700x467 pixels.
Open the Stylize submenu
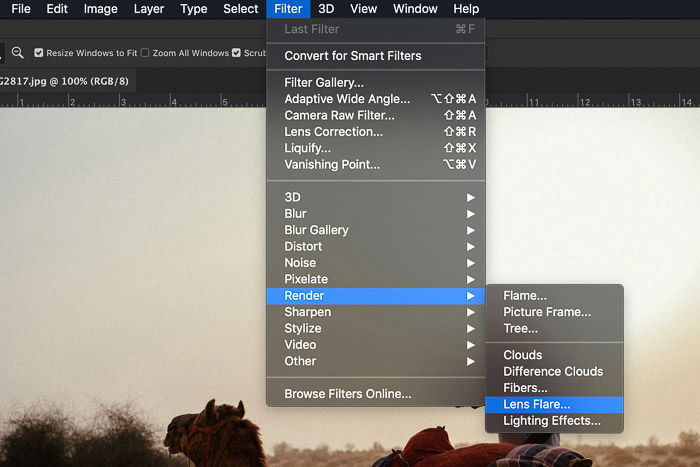point(375,329)
